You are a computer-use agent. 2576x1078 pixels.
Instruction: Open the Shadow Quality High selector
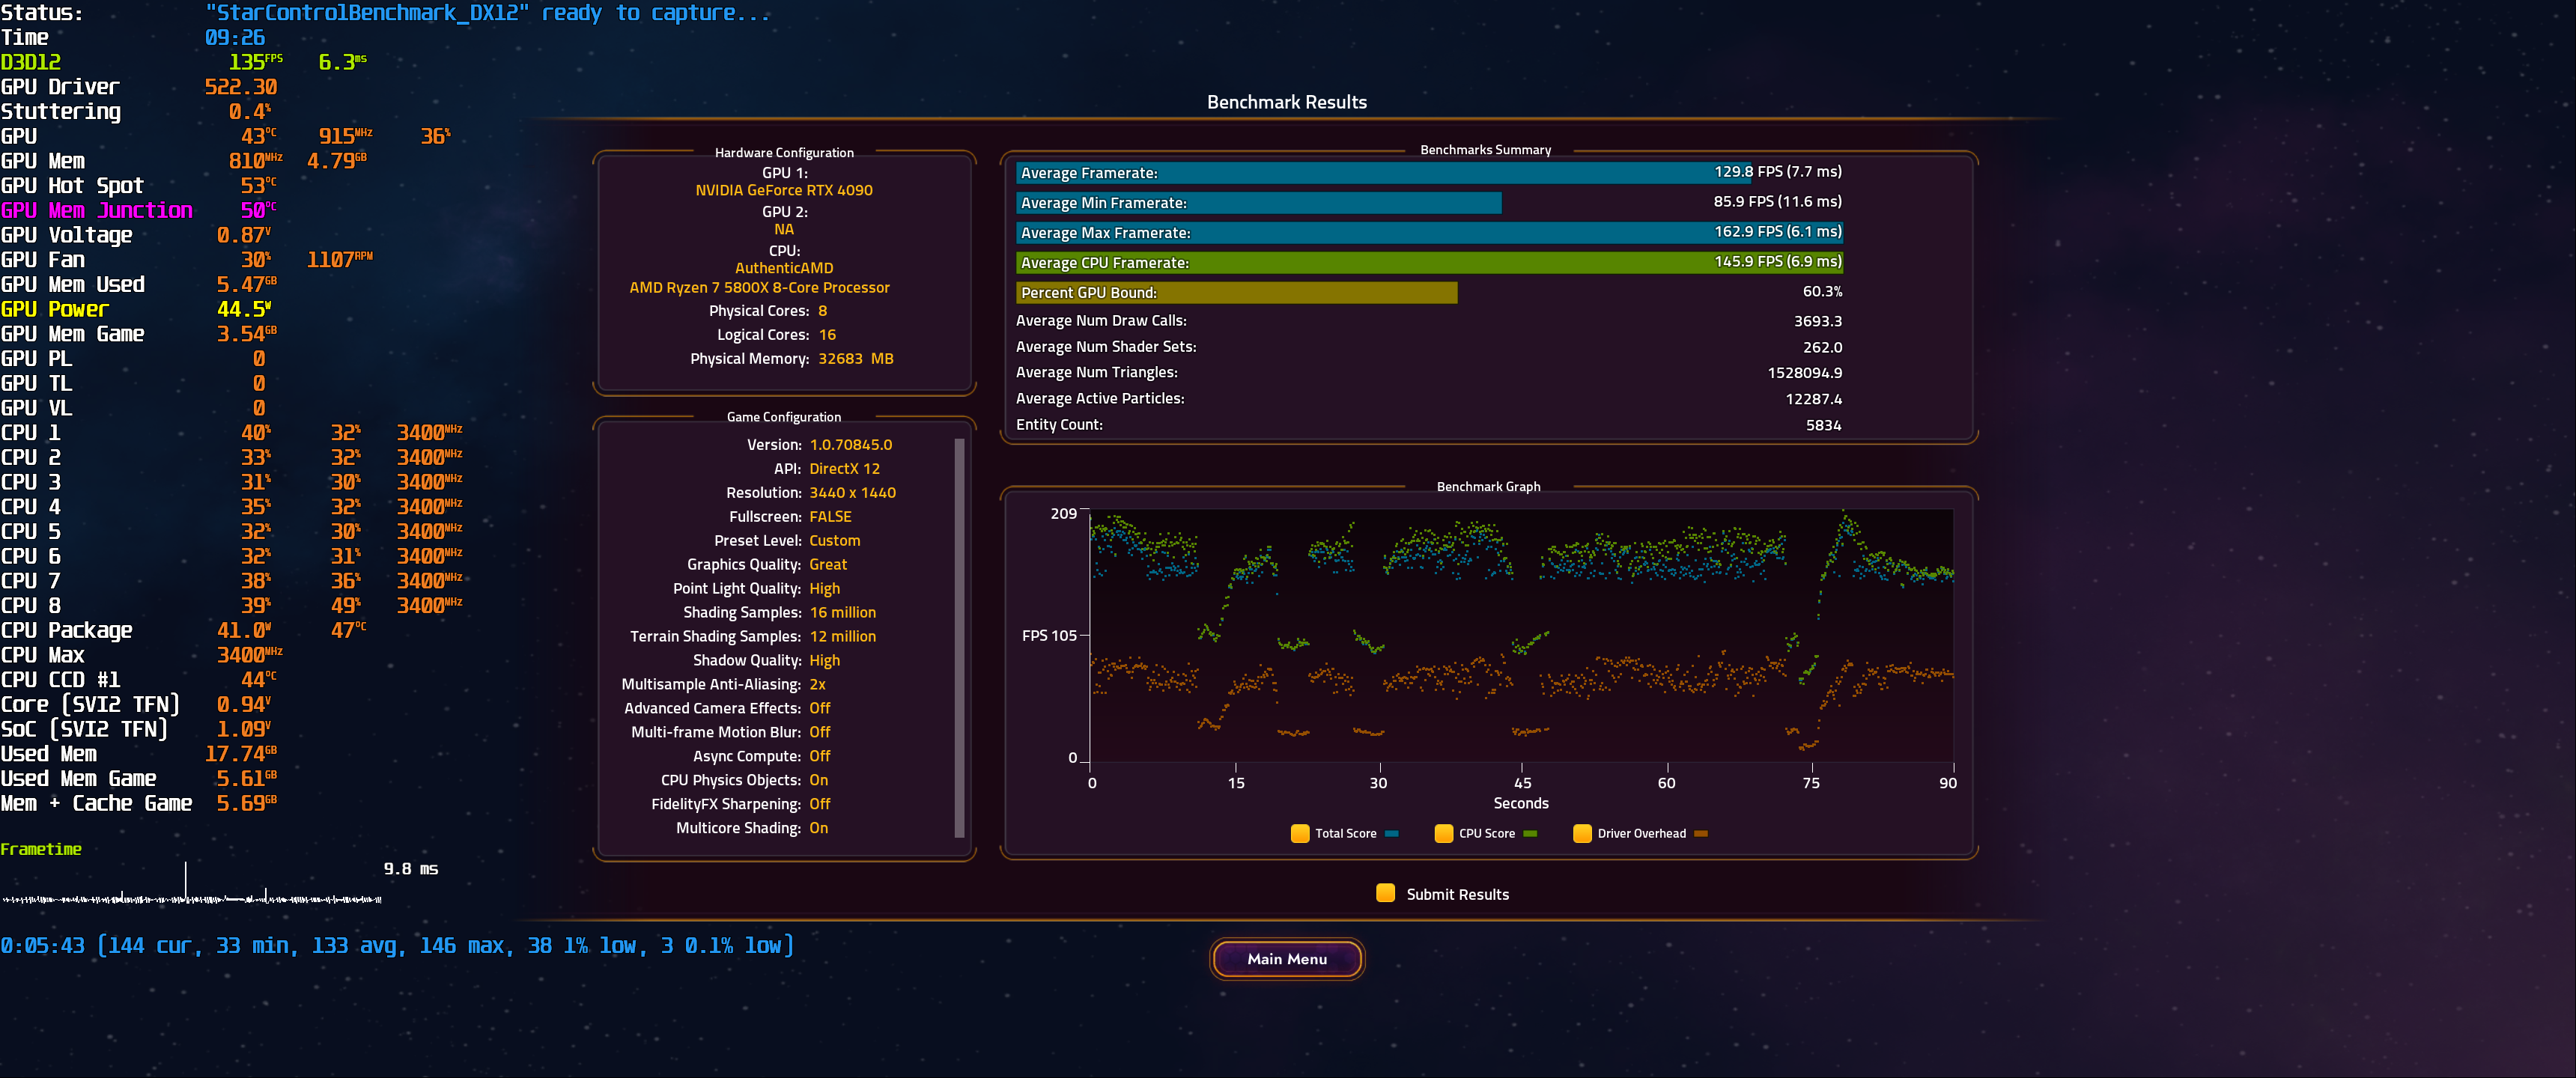(x=824, y=660)
